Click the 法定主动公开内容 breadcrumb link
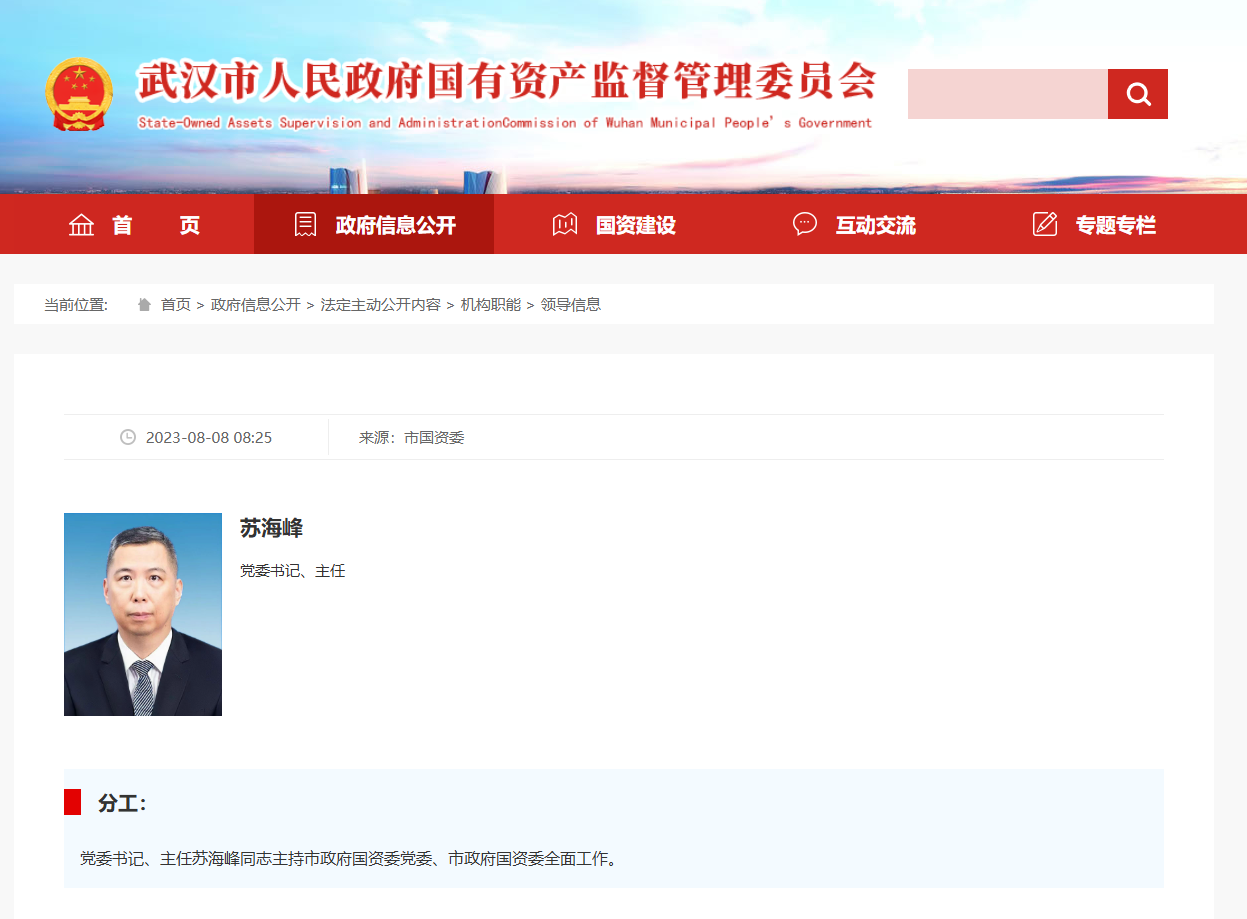 click(x=381, y=304)
